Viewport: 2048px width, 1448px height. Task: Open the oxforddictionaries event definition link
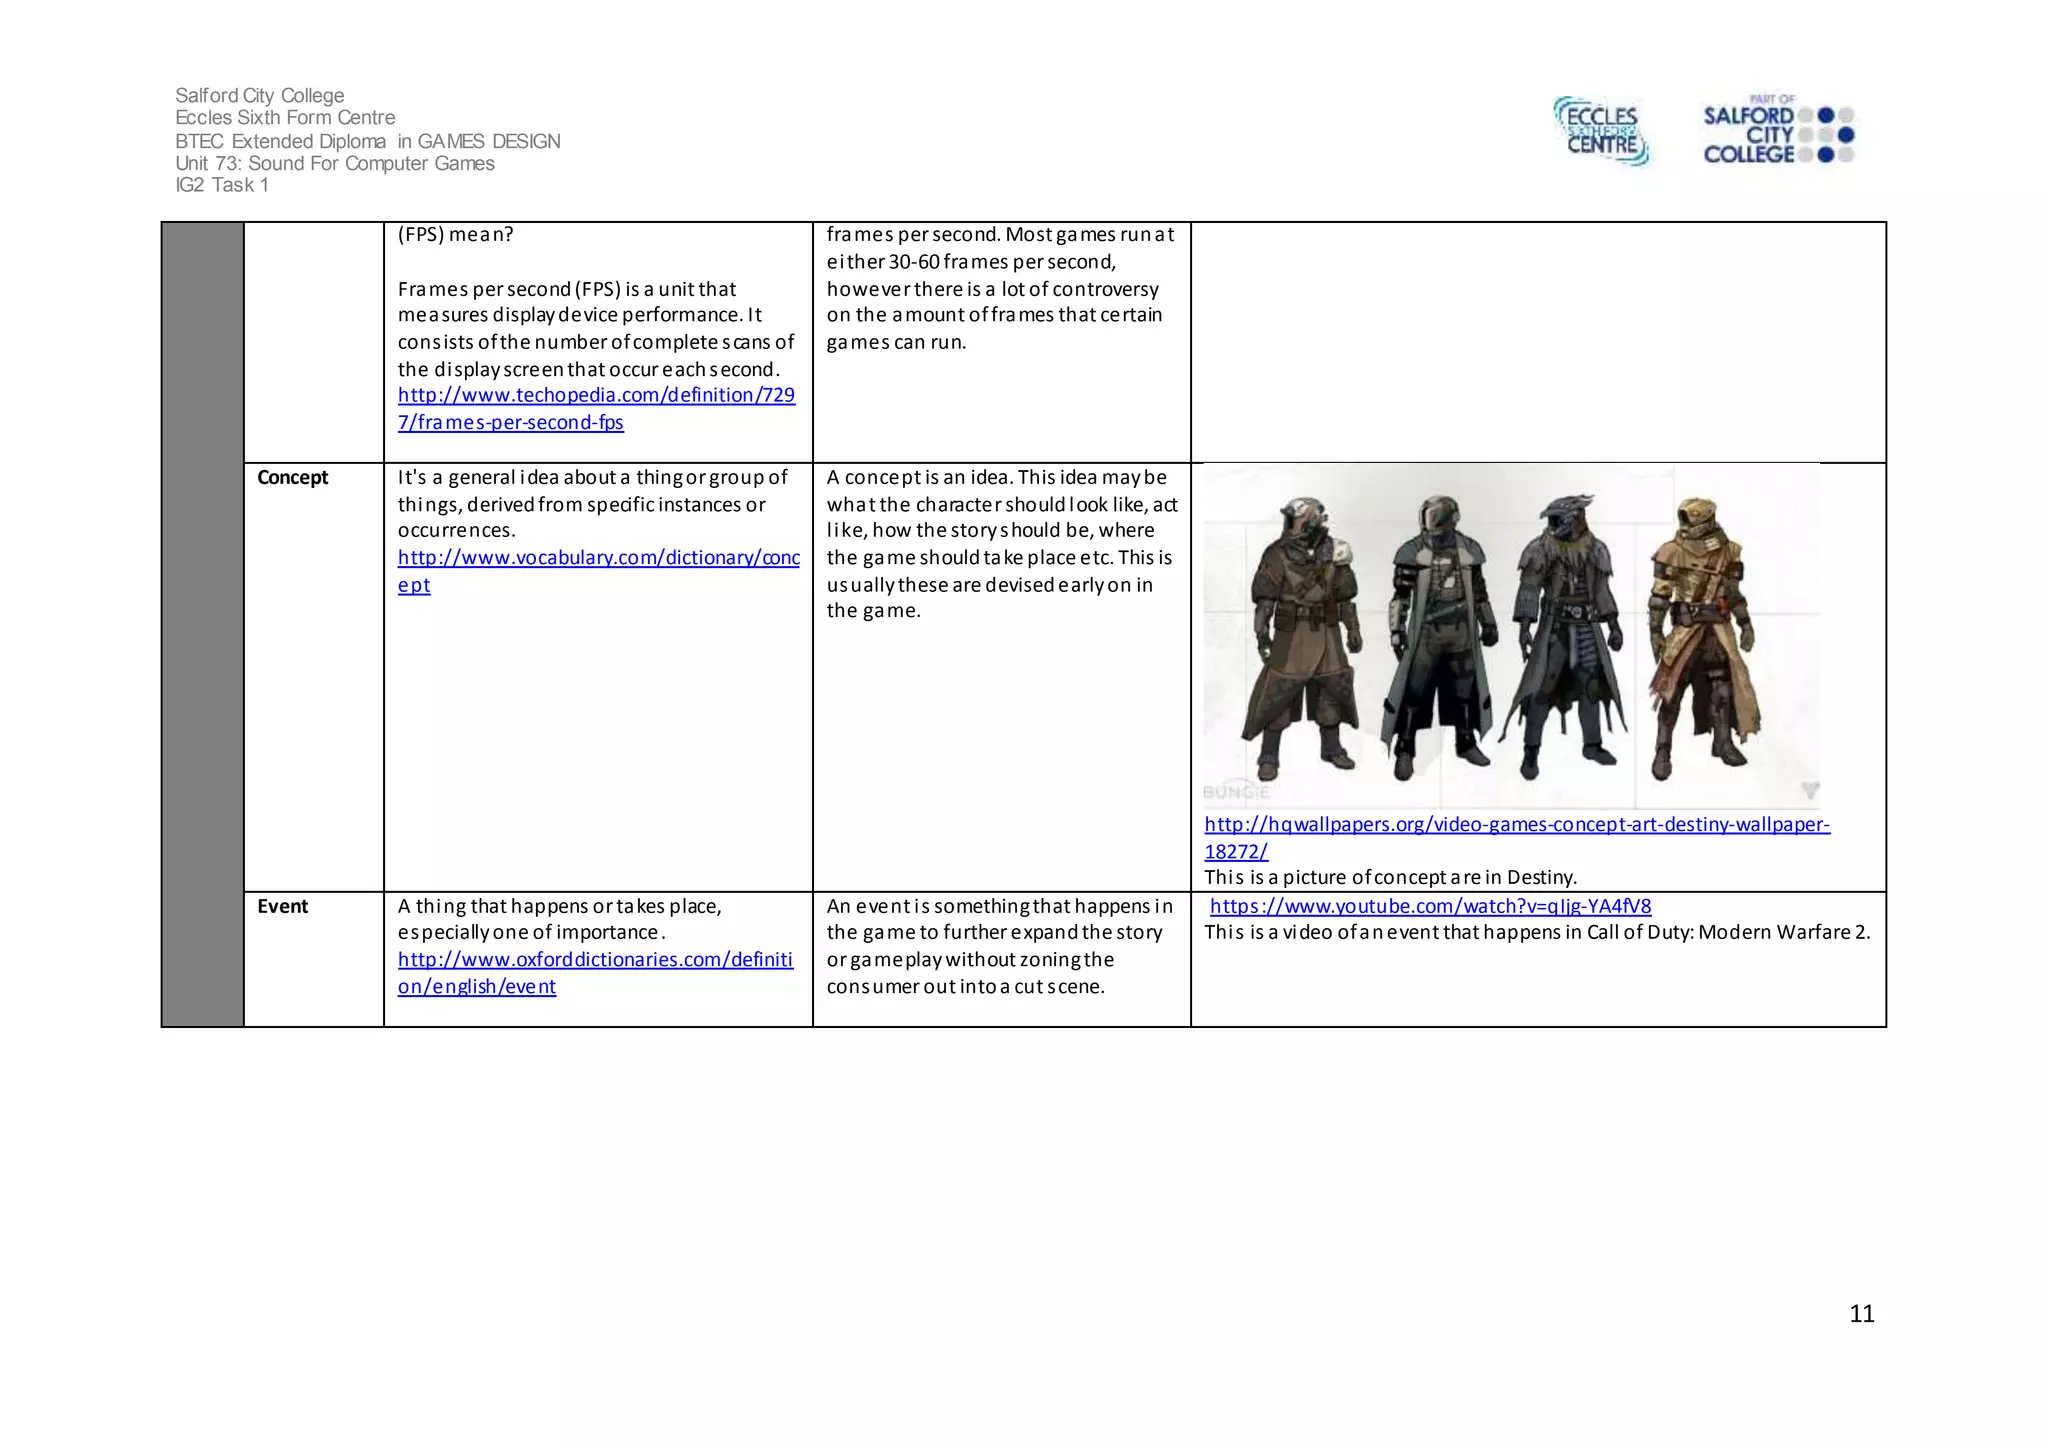[595, 973]
